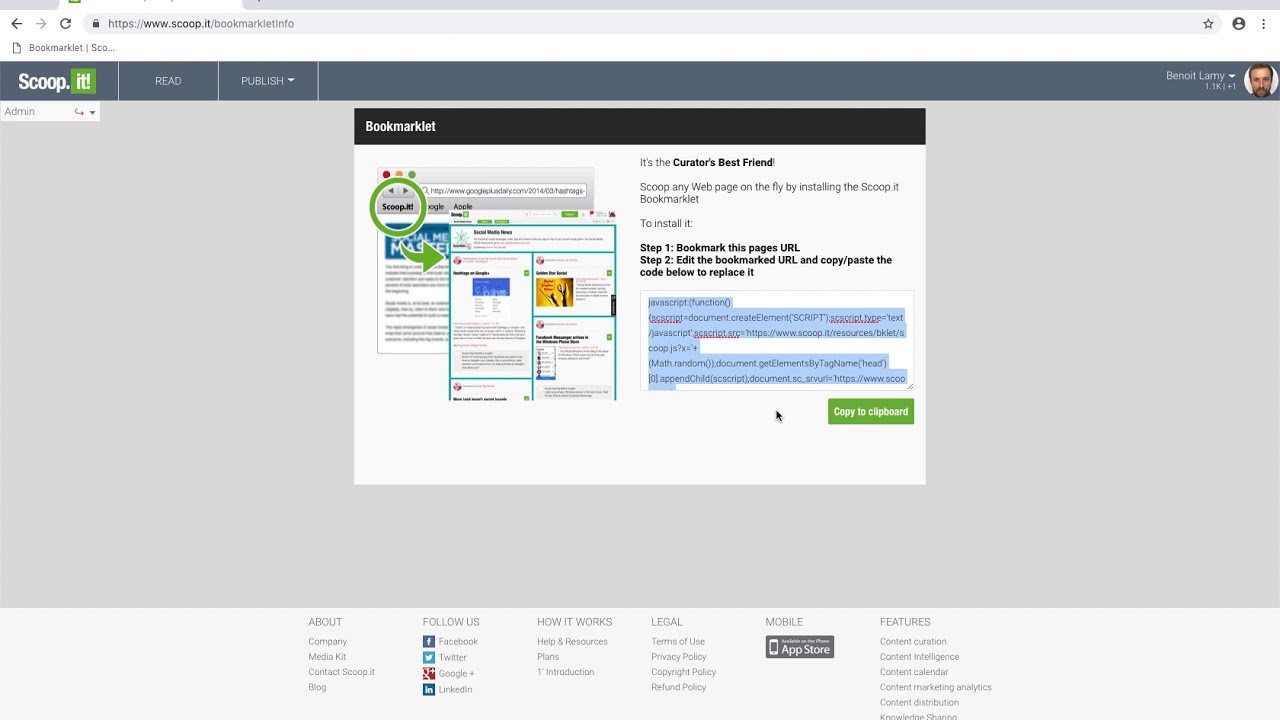Expand the Benoit Lamy account dropdown
Image resolution: width=1280 pixels, height=720 pixels.
1200,76
